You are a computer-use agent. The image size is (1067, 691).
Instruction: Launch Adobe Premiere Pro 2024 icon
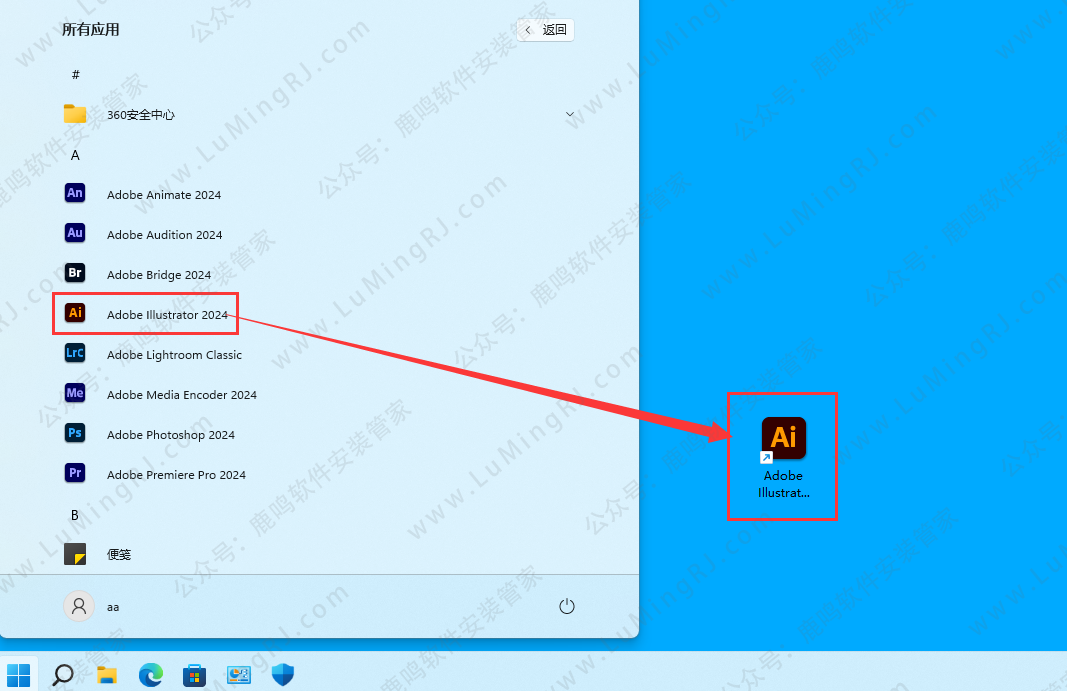pyautogui.click(x=75, y=473)
